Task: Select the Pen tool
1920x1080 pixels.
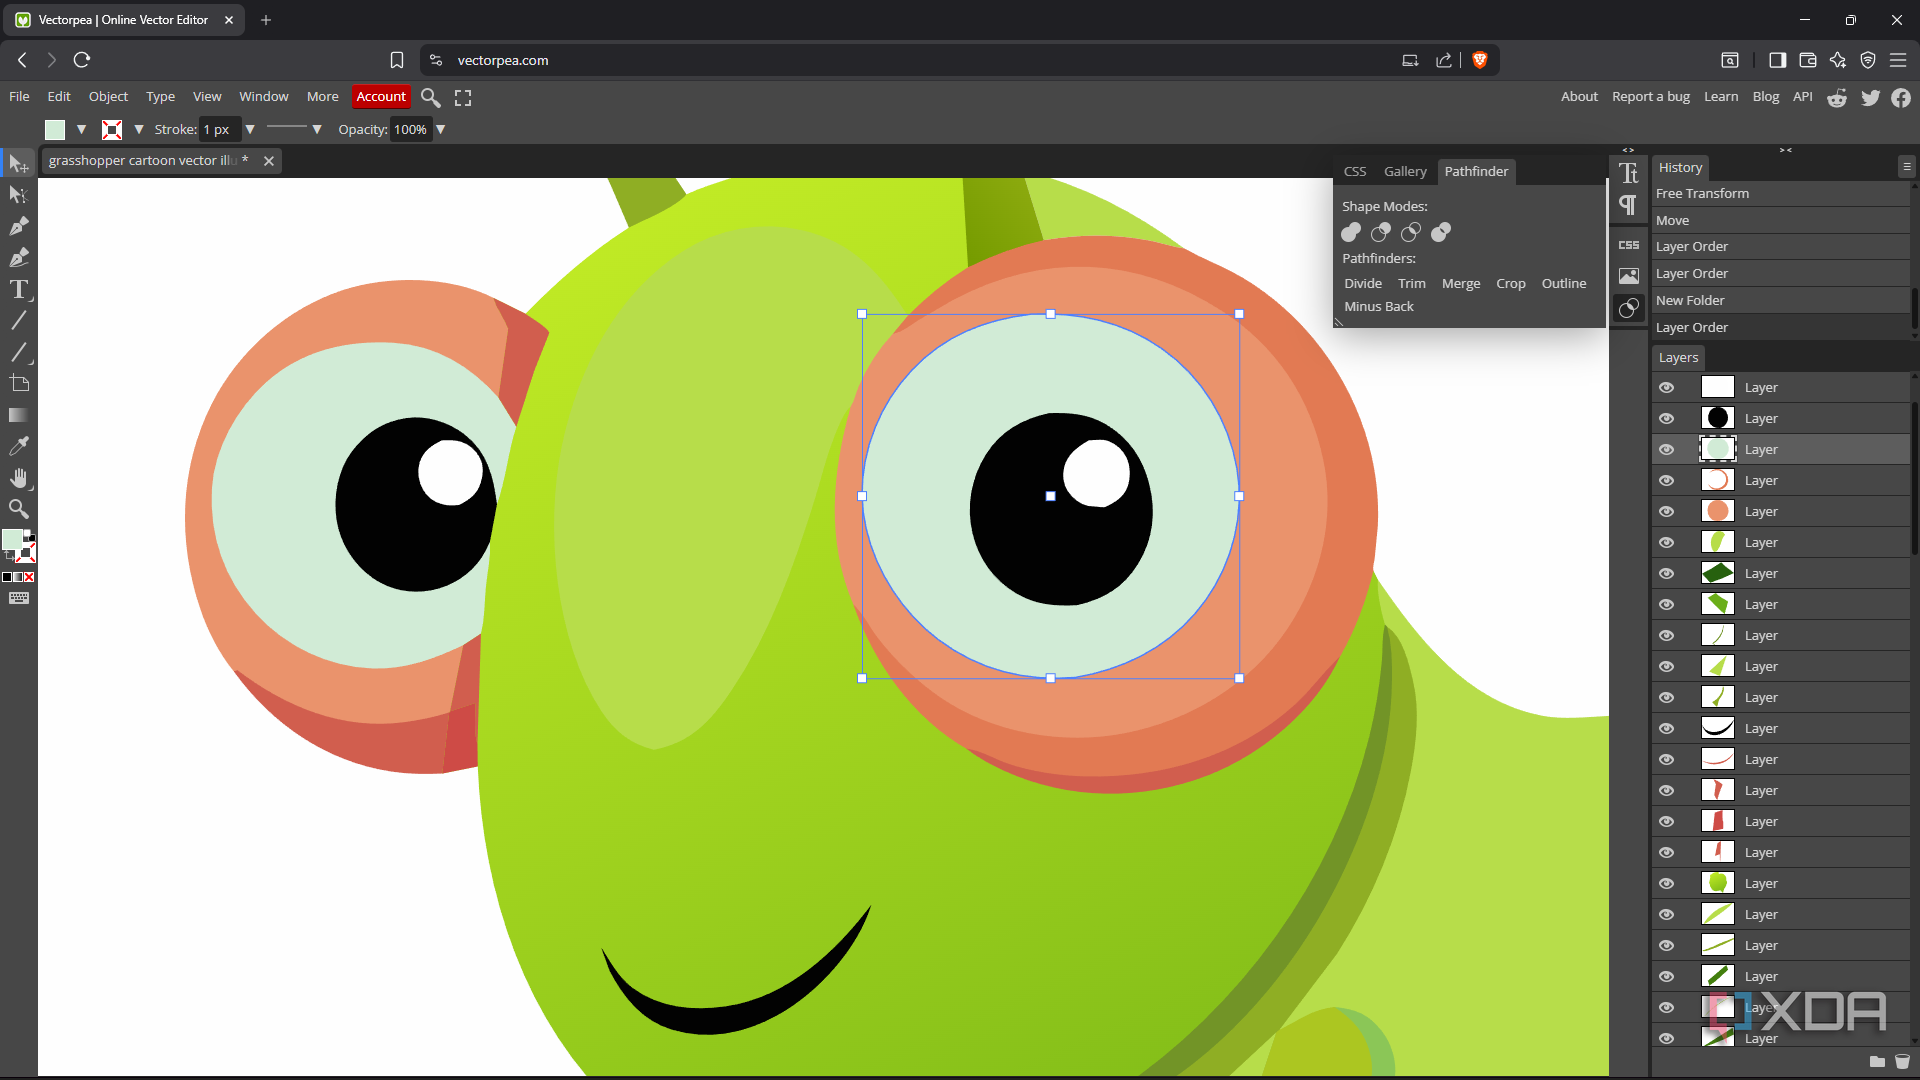Action: [x=18, y=226]
